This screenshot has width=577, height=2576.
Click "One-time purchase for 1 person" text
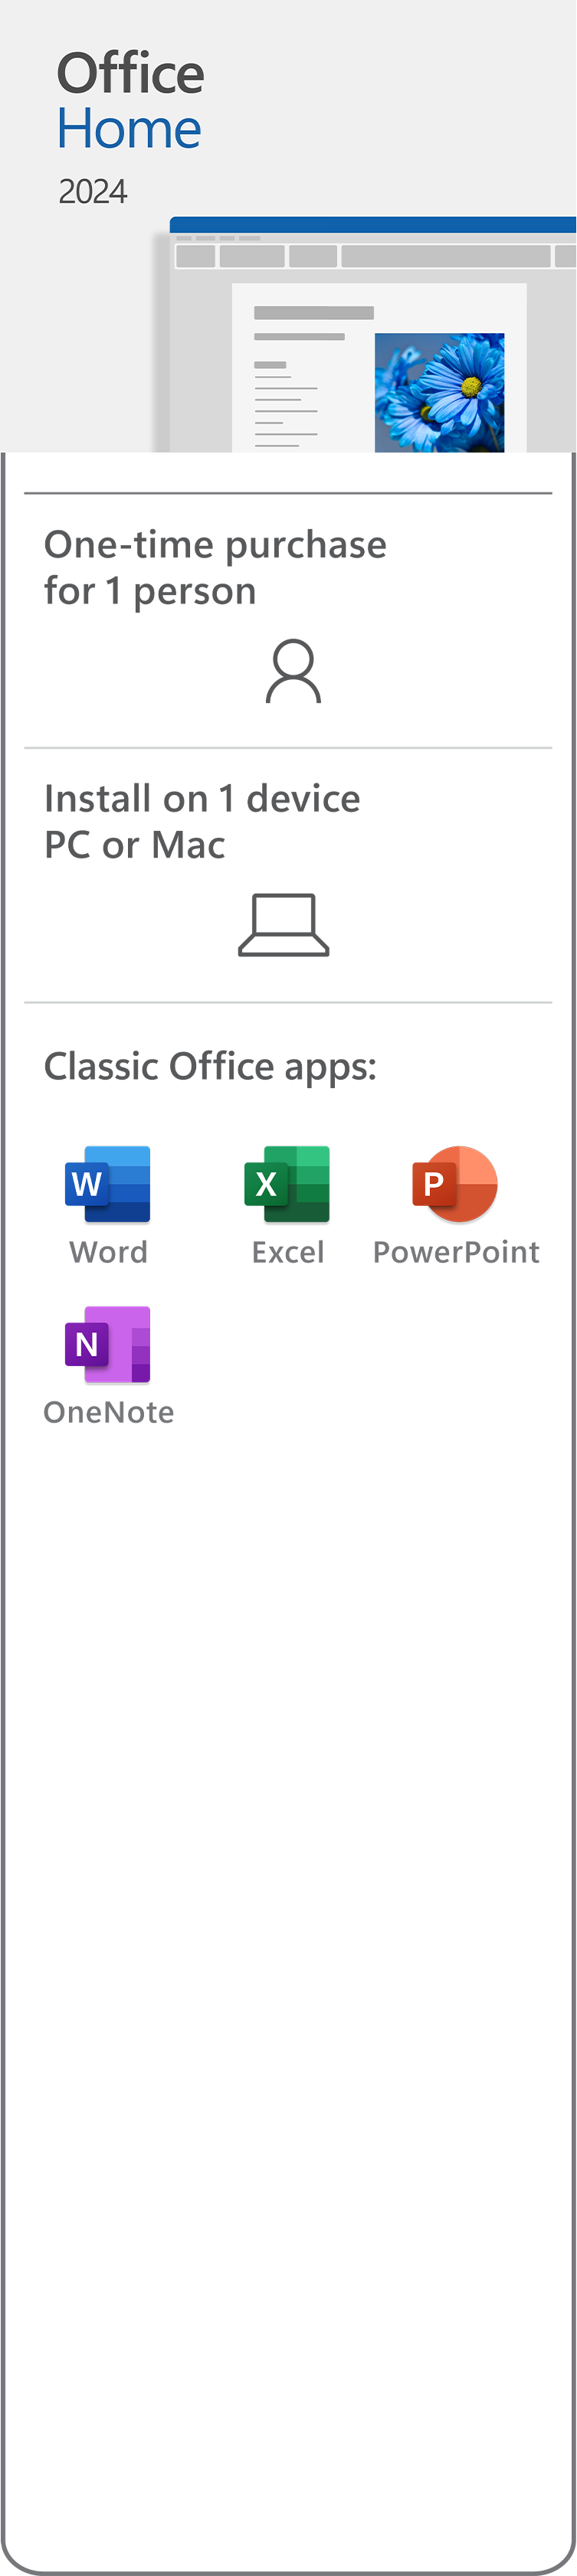[215, 567]
